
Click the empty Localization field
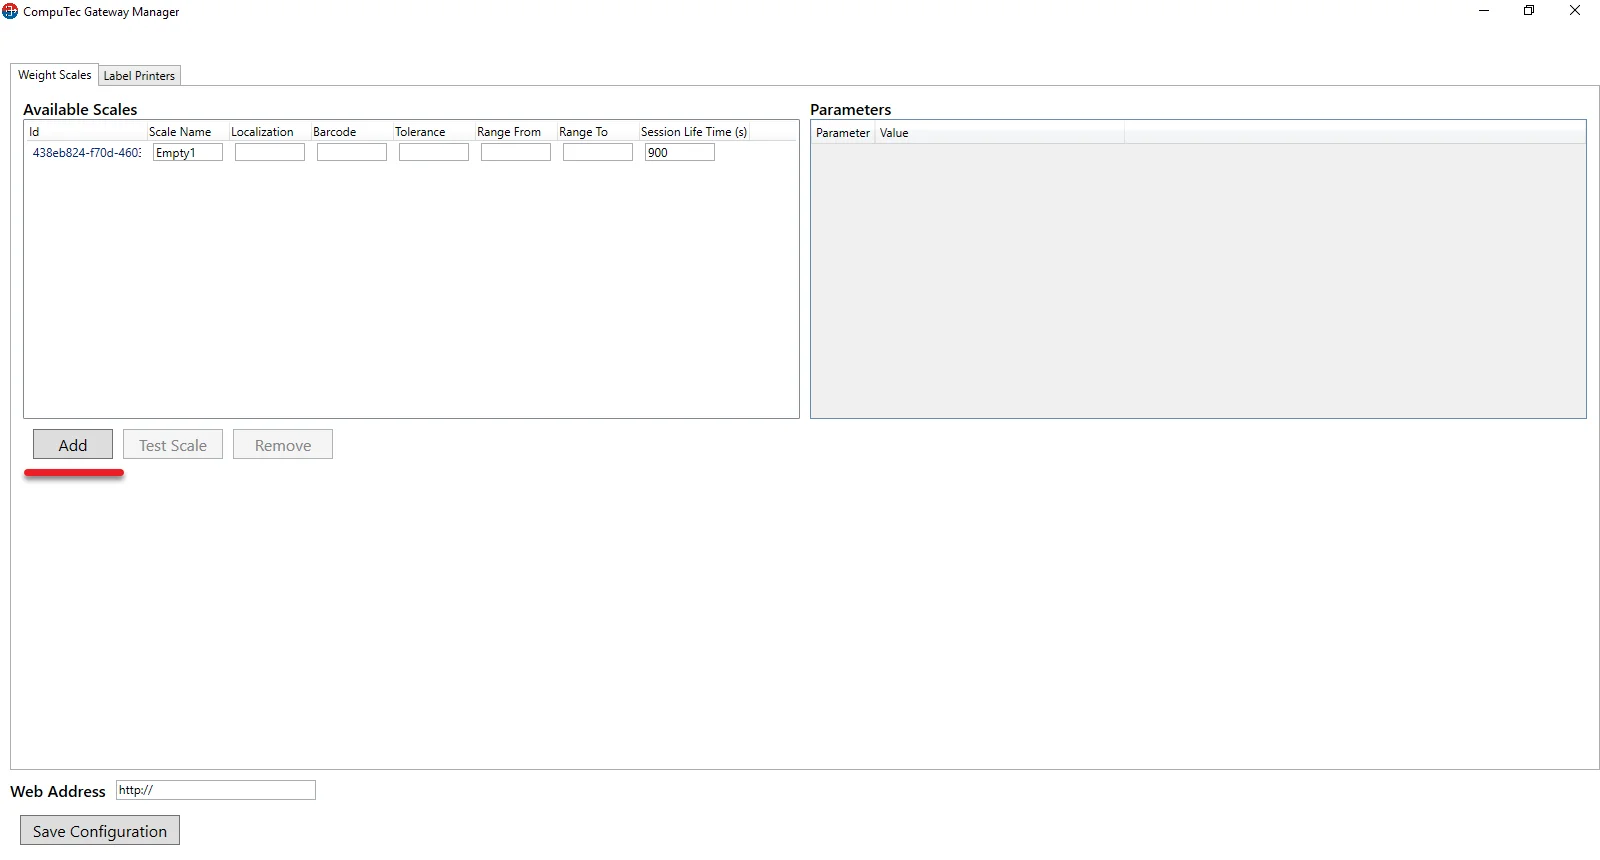269,153
